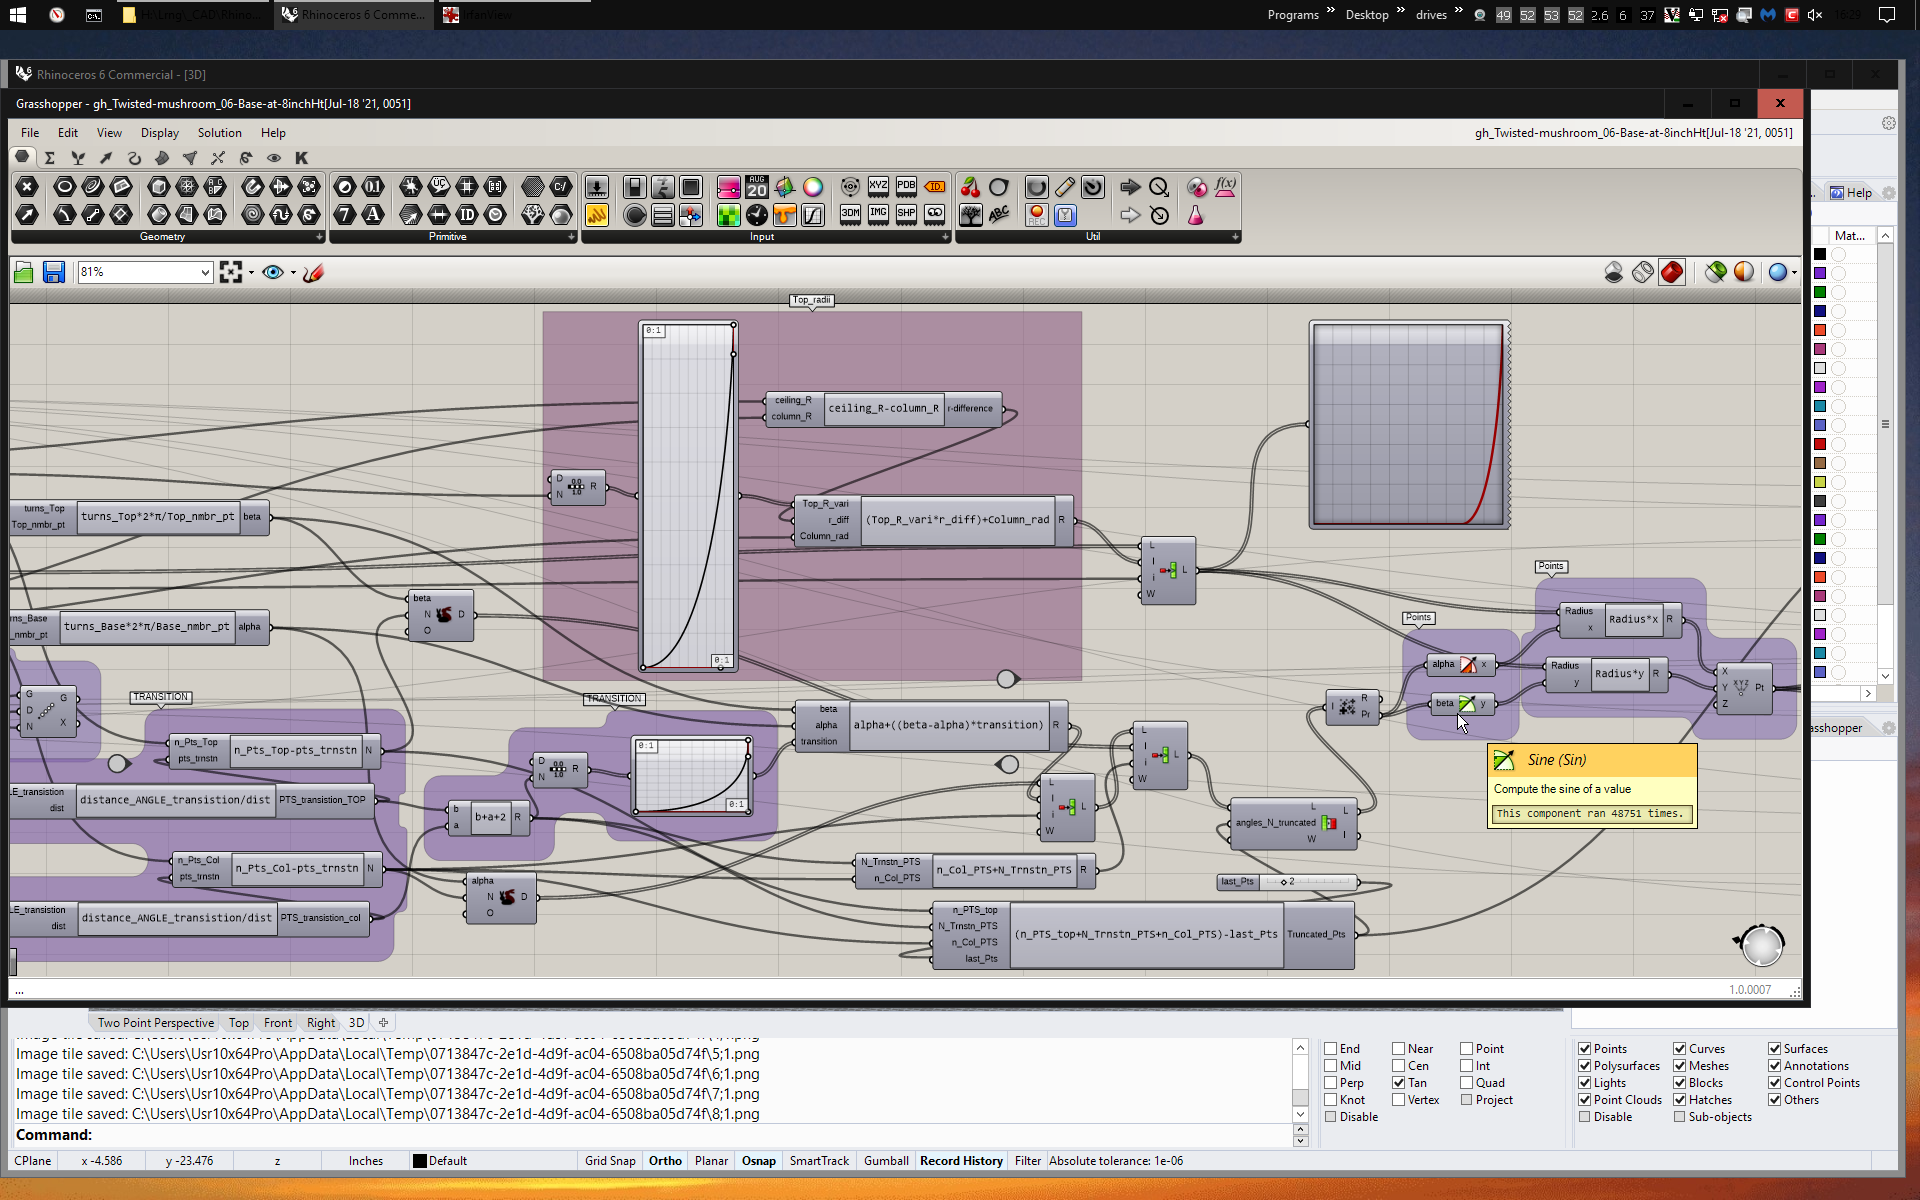The width and height of the screenshot is (1920, 1200).
Task: Uncheck the Meshes filter checkbox
Action: coord(1680,1066)
